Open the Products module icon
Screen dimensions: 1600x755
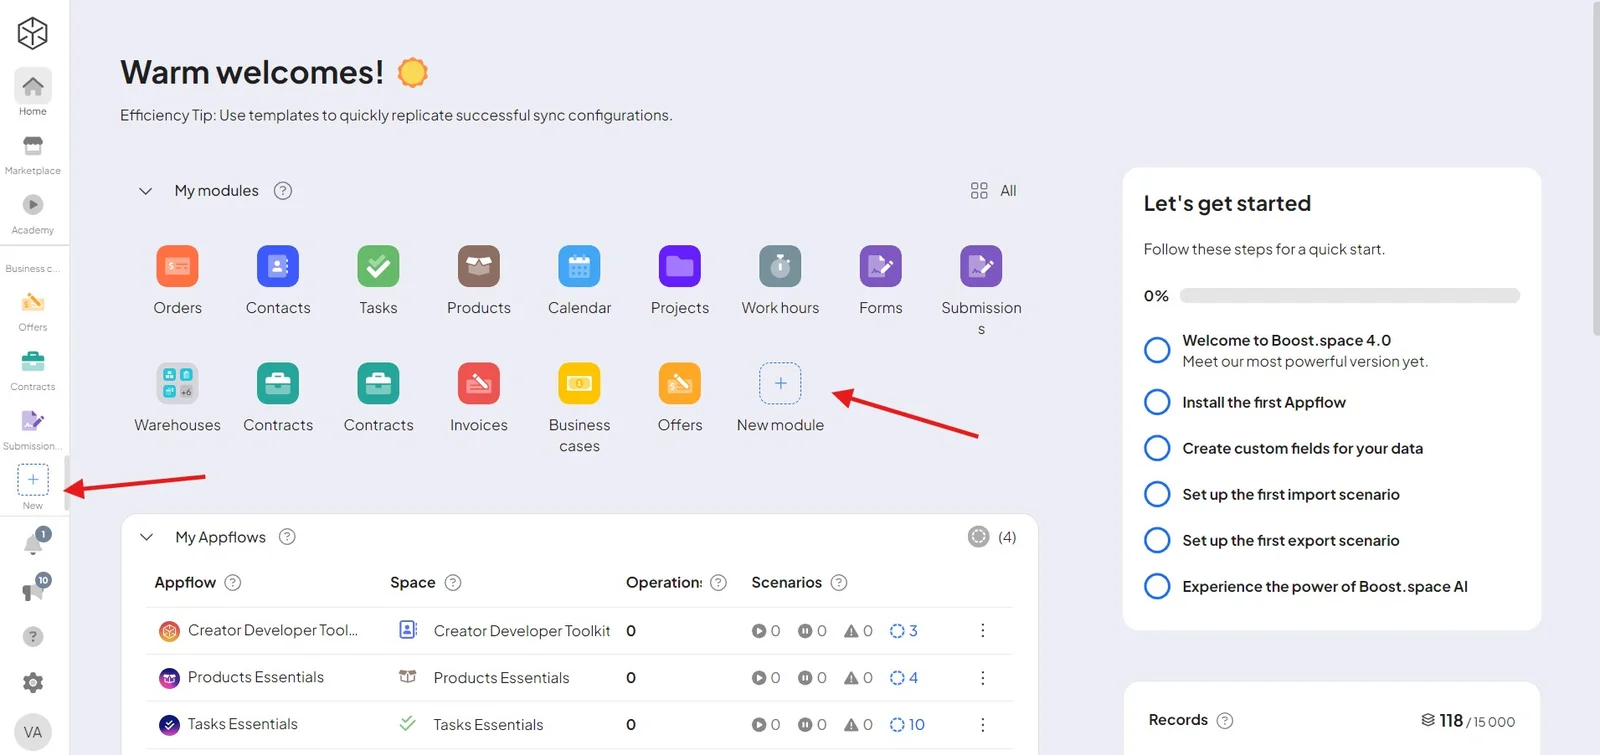[x=479, y=266]
